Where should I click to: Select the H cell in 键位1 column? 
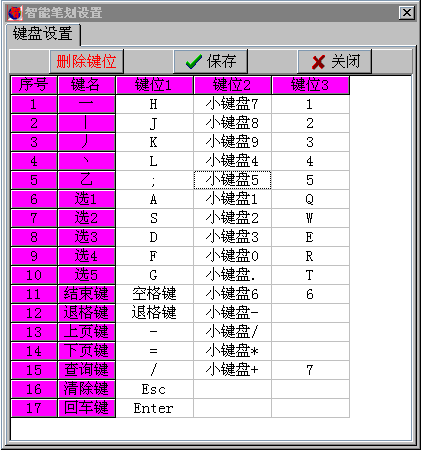[154, 104]
